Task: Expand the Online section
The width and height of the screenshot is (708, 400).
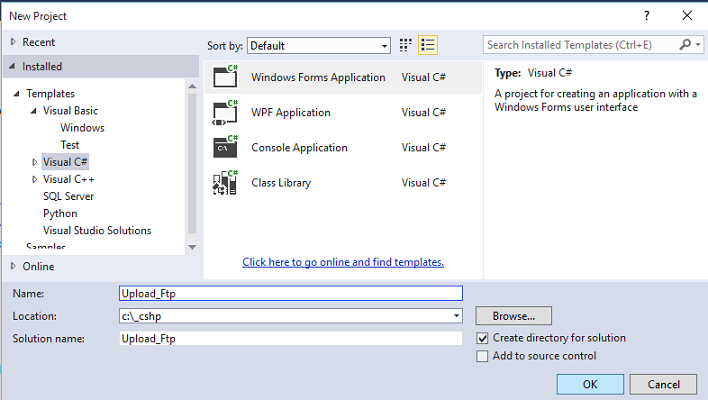Action: 13,266
